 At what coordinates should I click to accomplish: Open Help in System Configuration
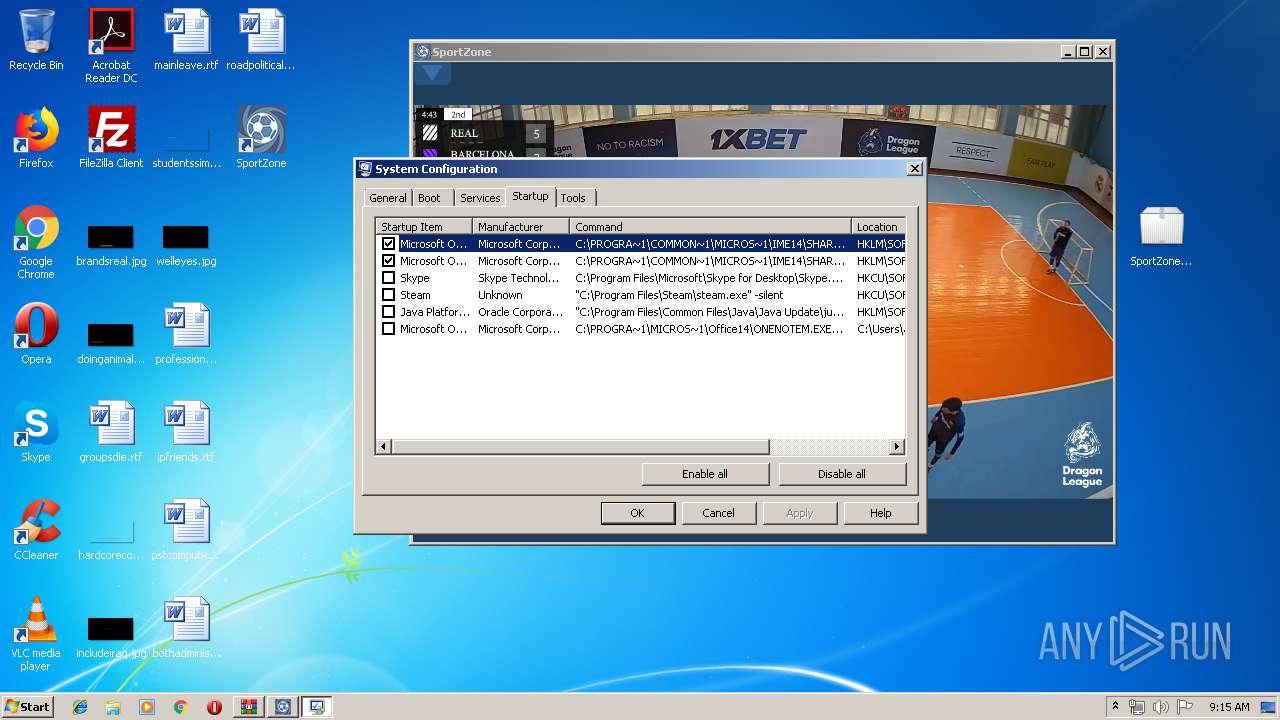(880, 513)
